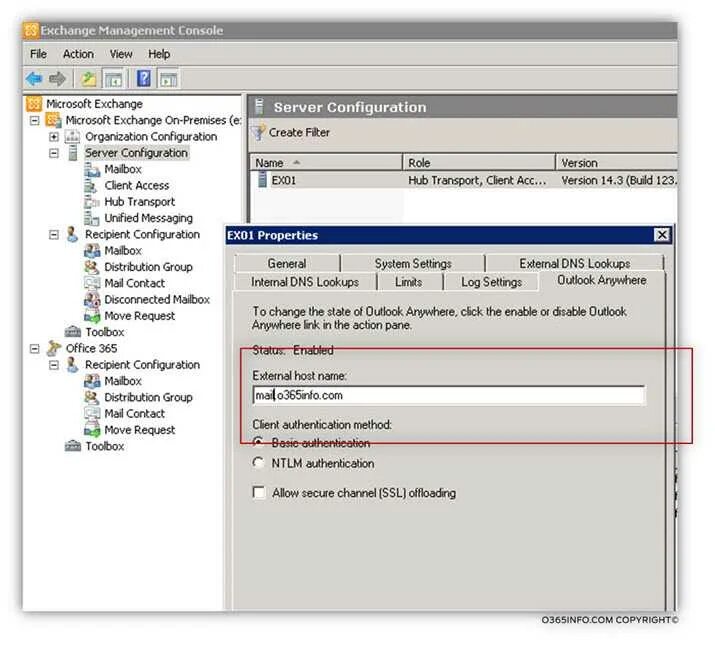Viewport: 715px width, 651px height.
Task: Click the Office 365 node icon
Action: [54, 348]
